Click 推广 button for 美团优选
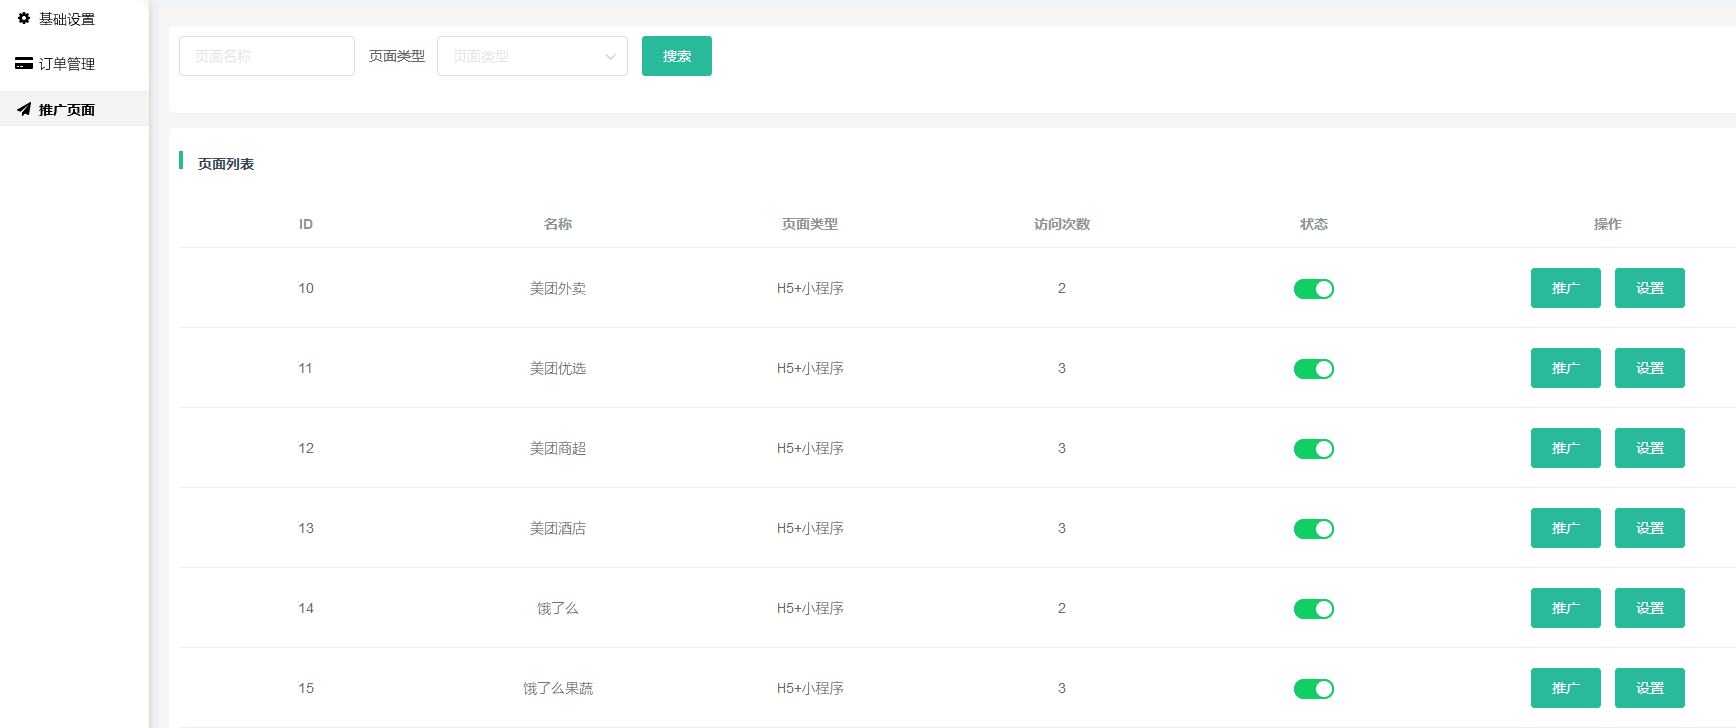This screenshot has height=728, width=1736. 1566,368
